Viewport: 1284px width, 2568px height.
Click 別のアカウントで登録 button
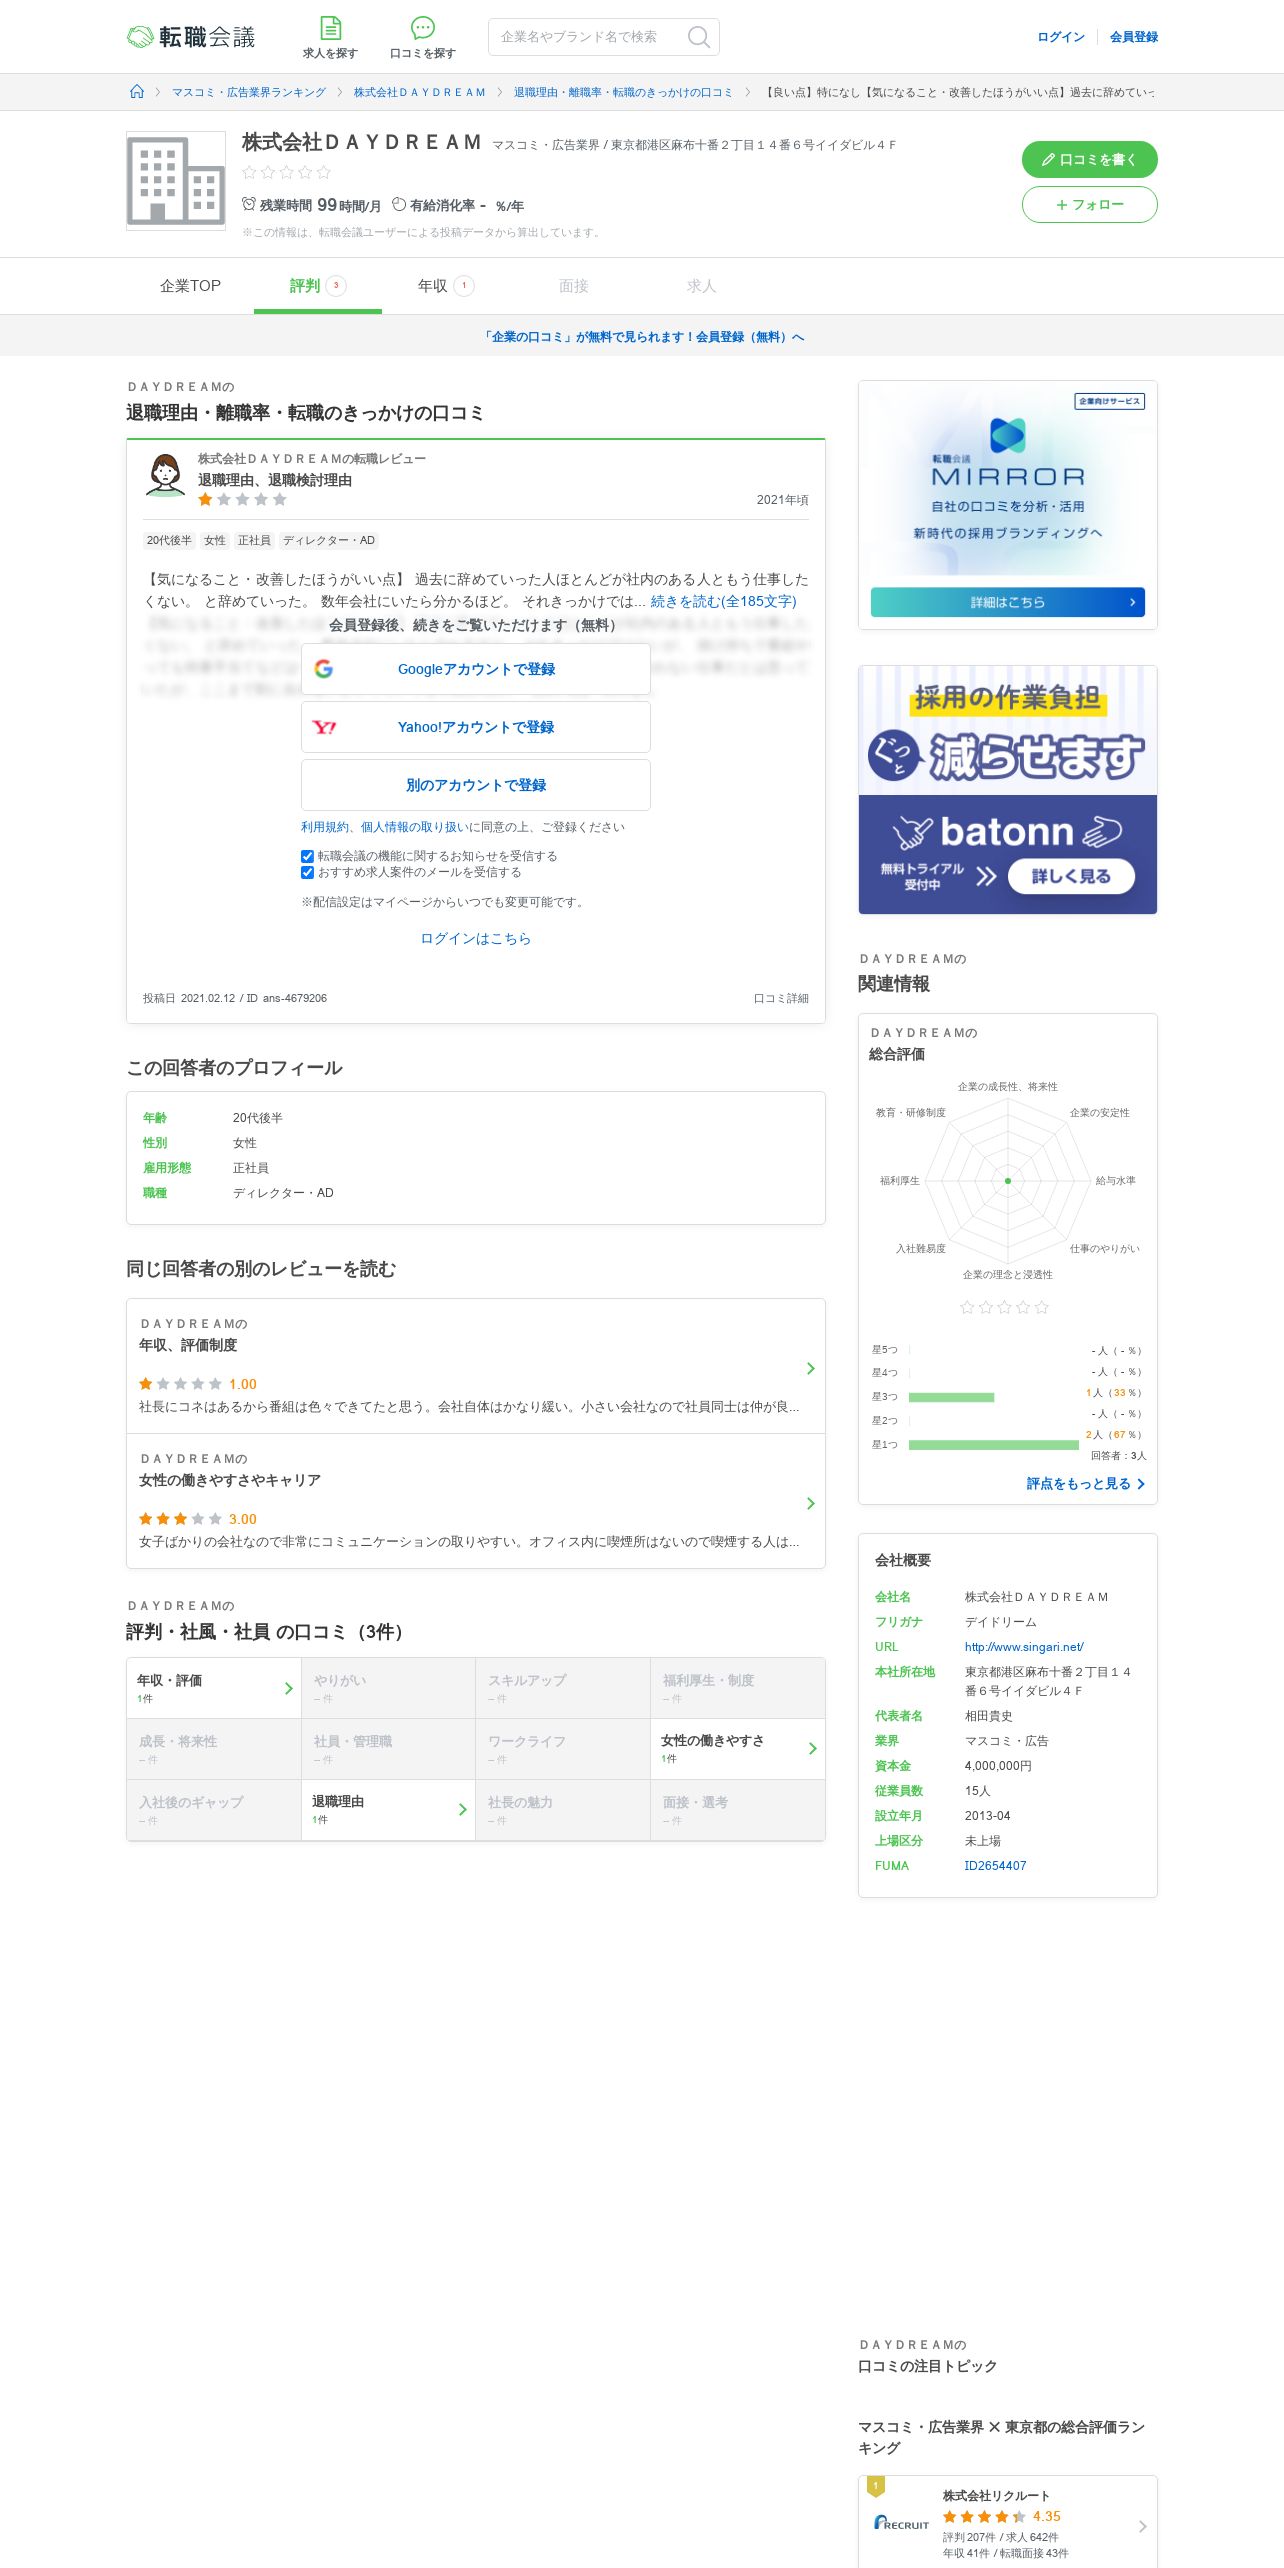476,785
